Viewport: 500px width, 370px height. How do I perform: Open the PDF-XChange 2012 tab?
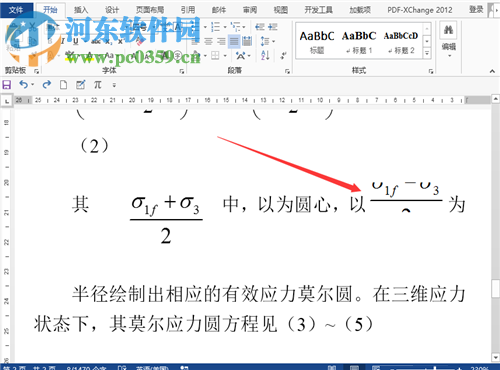click(419, 10)
